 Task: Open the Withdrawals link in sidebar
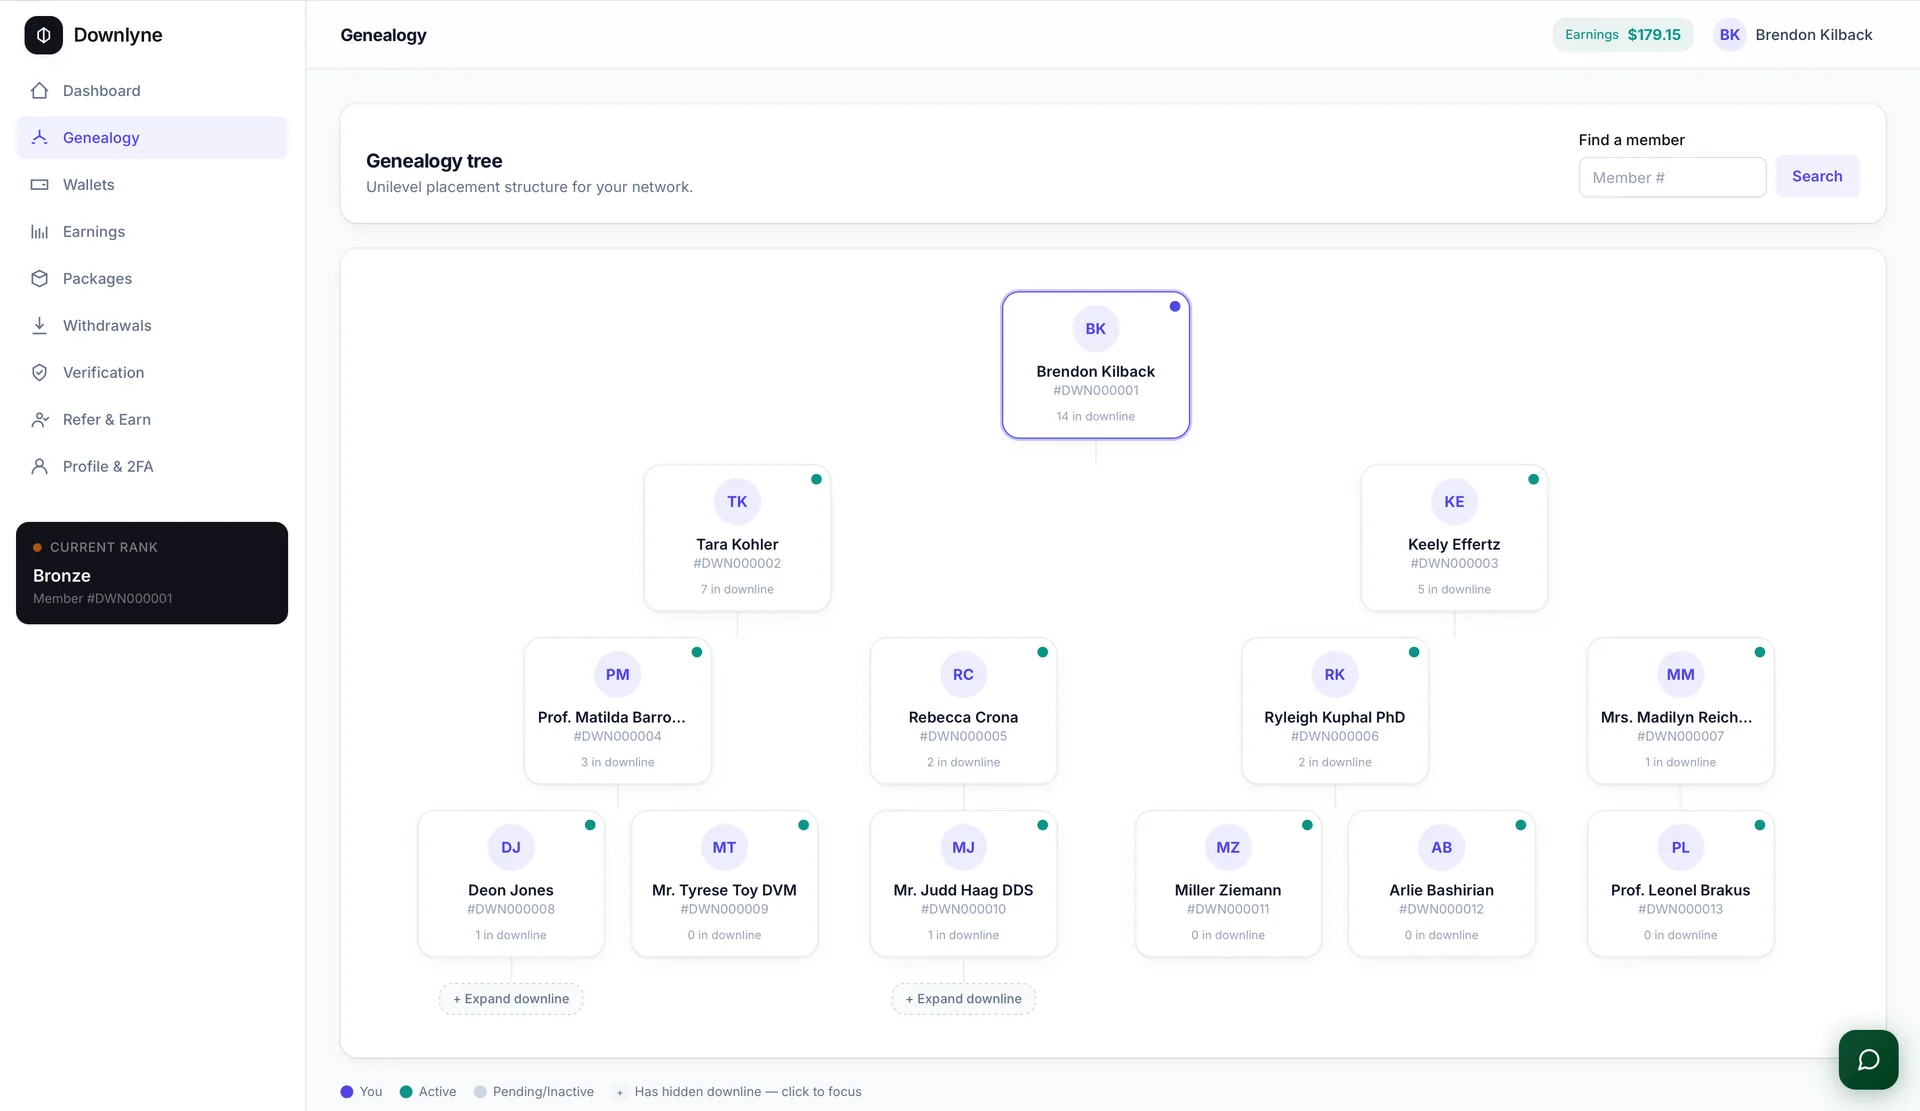tap(152, 326)
